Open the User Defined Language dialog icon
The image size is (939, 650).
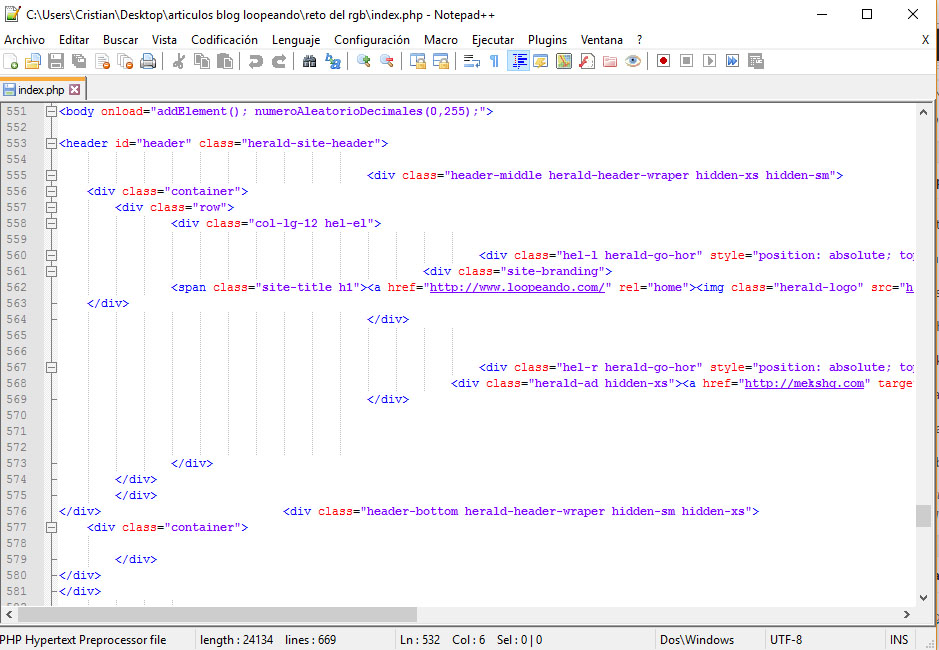coord(541,61)
